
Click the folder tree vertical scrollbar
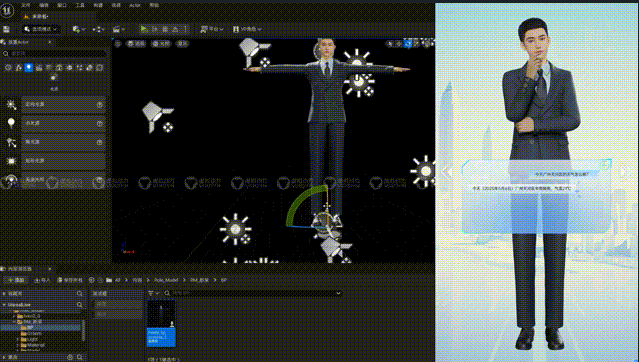pyautogui.click(x=84, y=330)
